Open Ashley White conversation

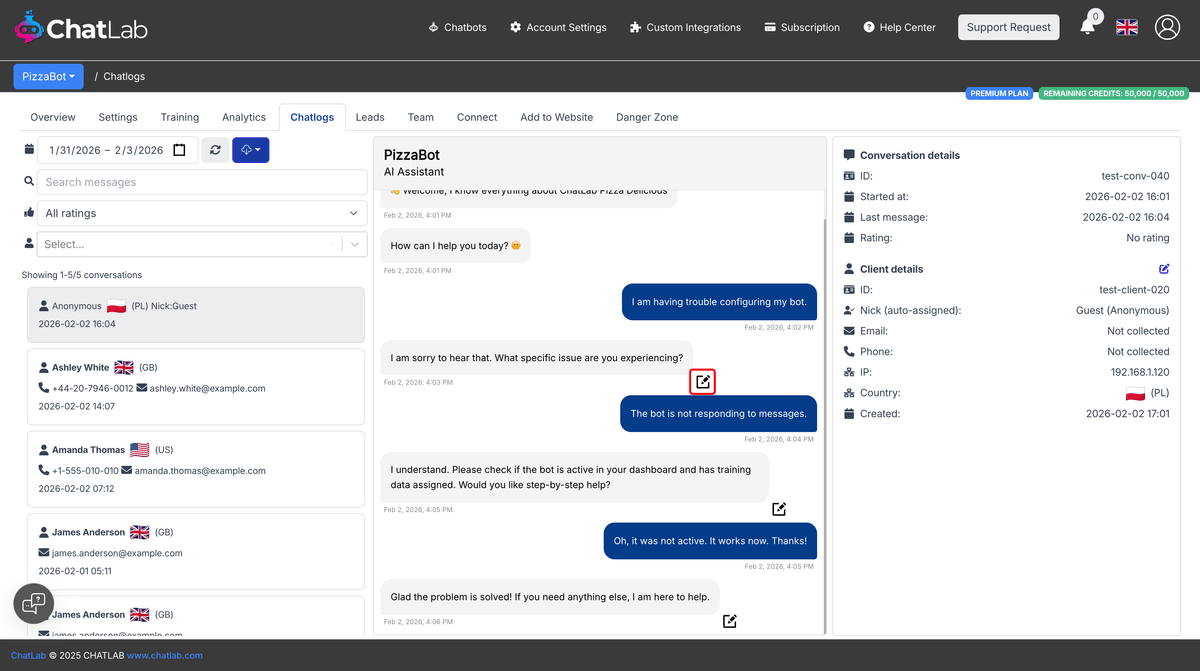tap(196, 387)
